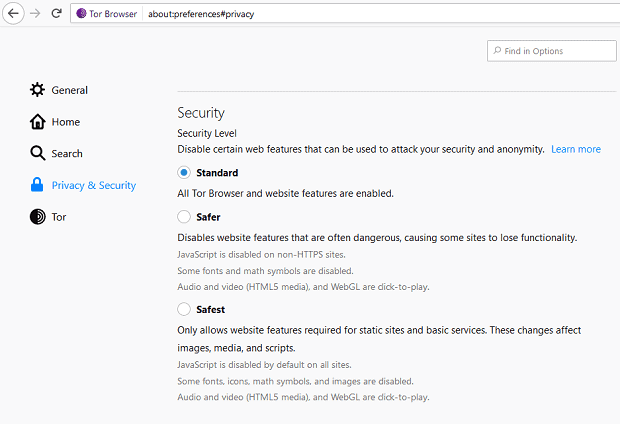Click the 'JavaScript is disabled by default on all sites' text
This screenshot has height=424, width=620.
click(264, 365)
